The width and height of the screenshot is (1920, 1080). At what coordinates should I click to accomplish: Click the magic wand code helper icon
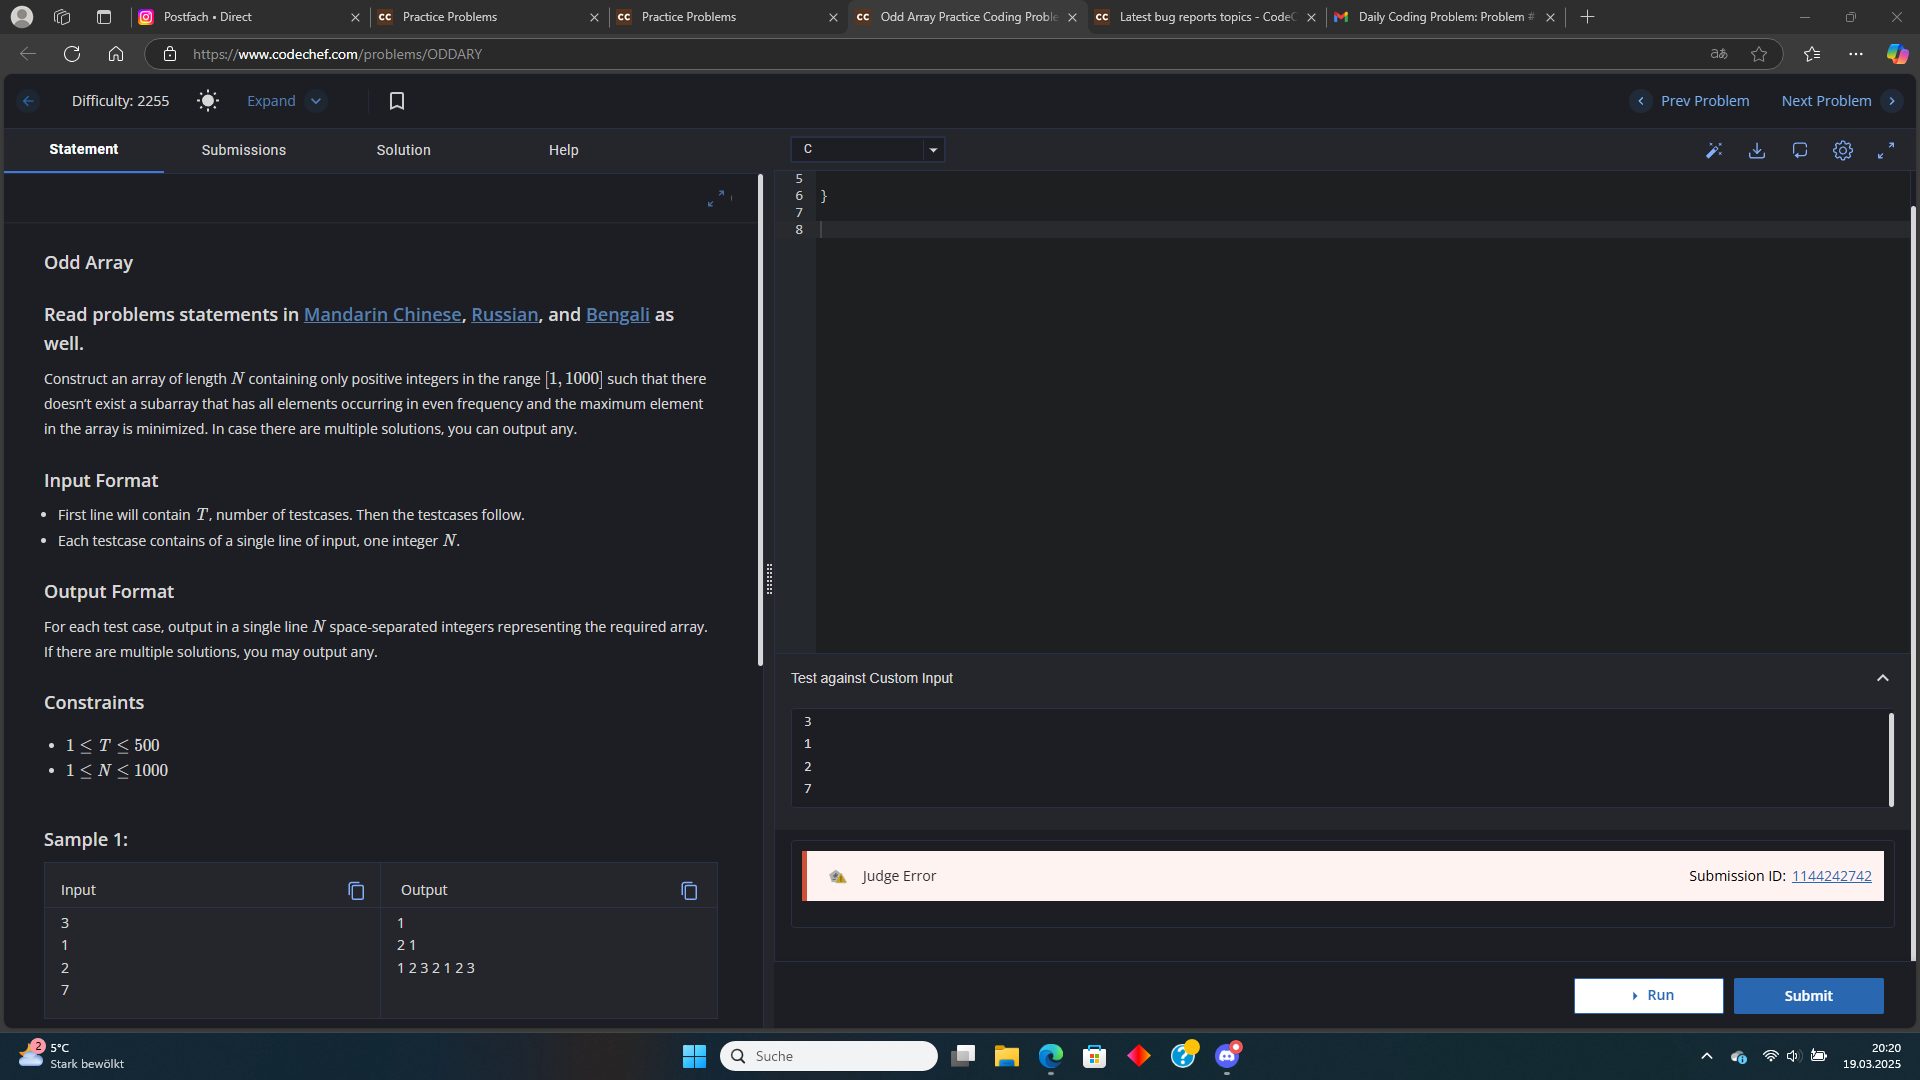tap(1714, 151)
